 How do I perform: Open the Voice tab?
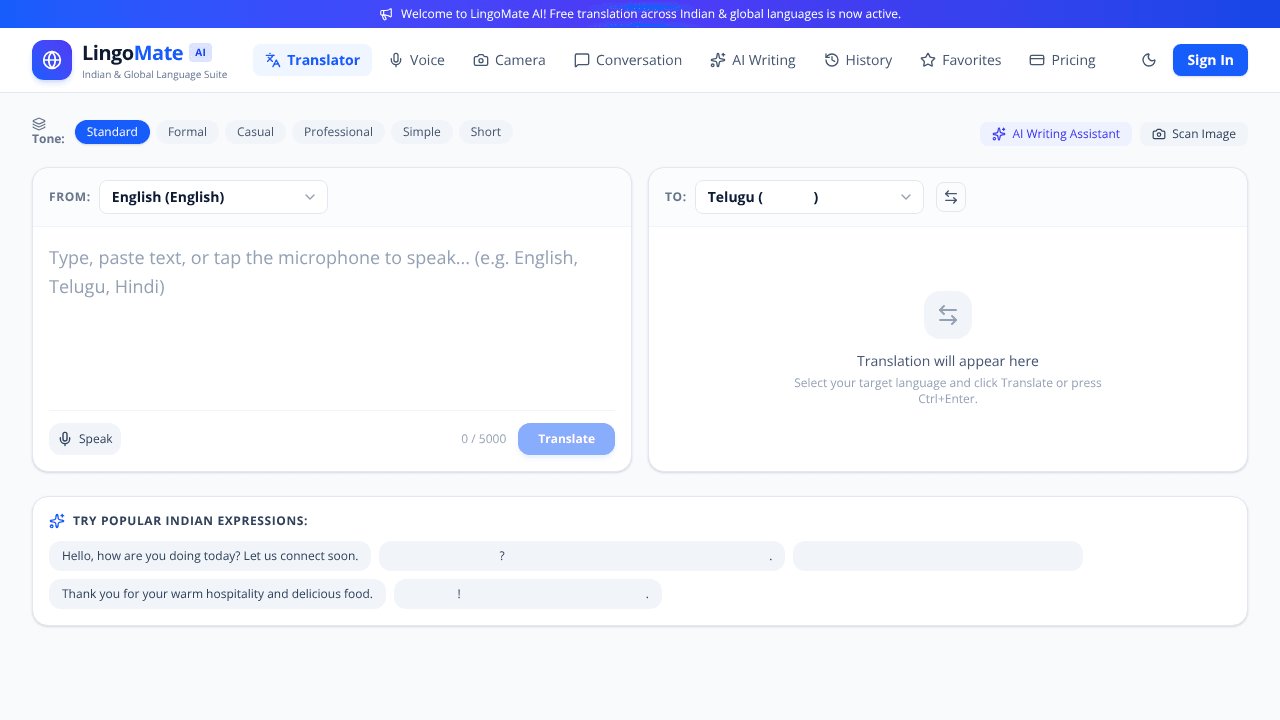click(x=417, y=60)
